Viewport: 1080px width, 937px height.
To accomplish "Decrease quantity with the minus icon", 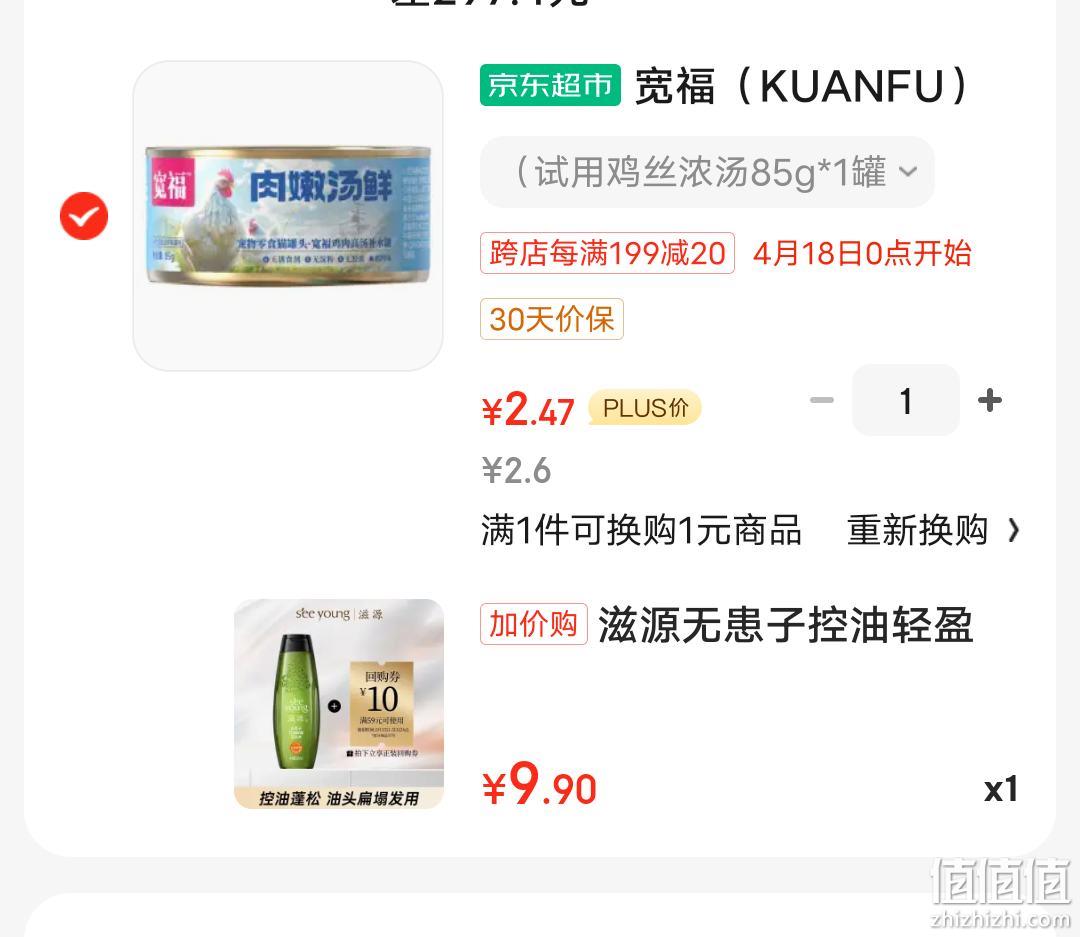I will [x=821, y=400].
